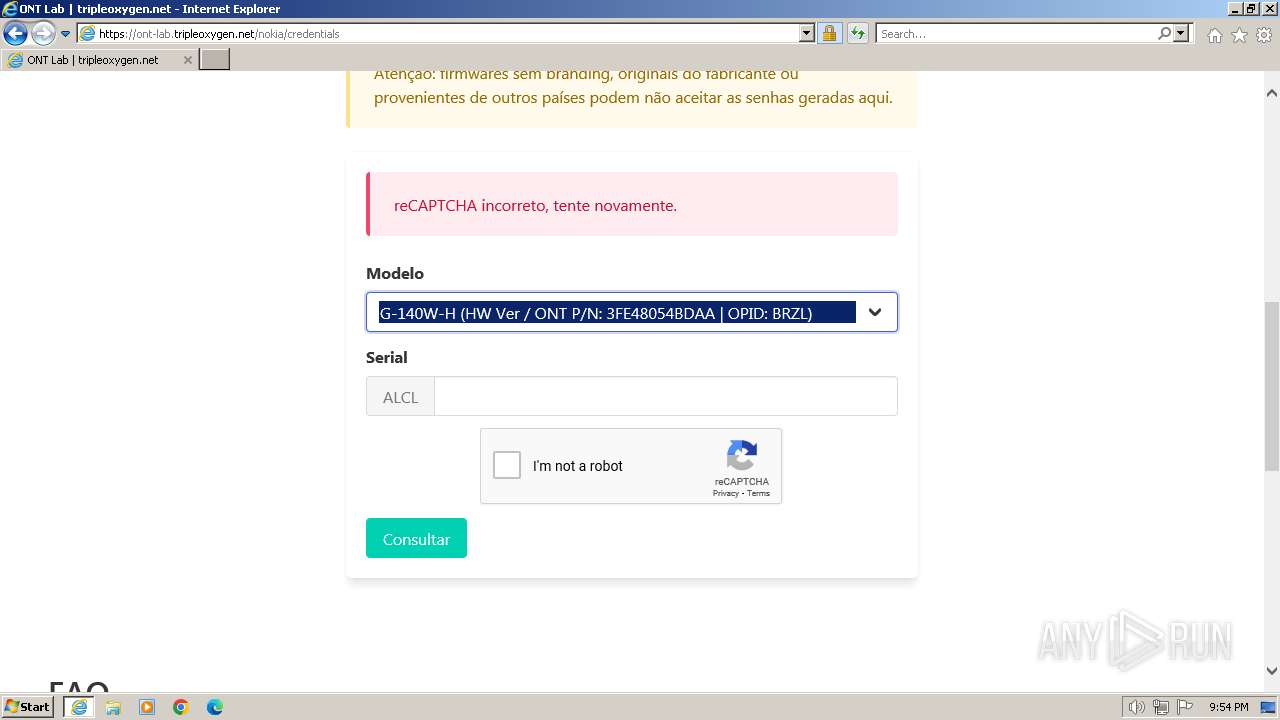Close the ONT Lab tab
Screen dimensions: 1280x720
pyautogui.click(x=187, y=60)
